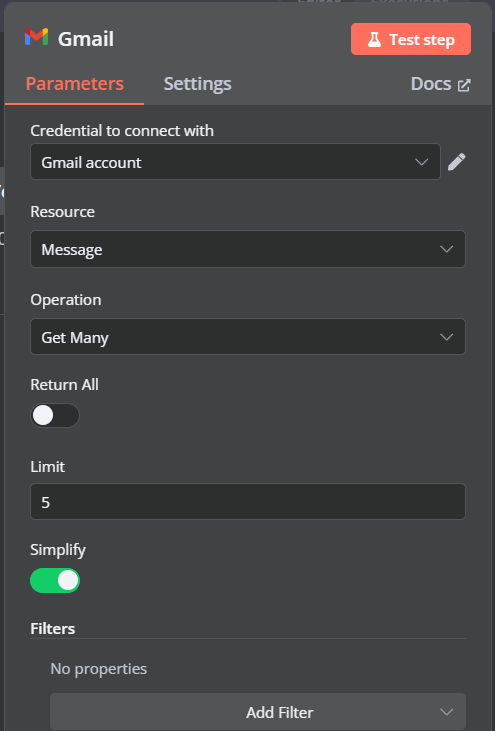Screen dimensions: 495x731
Task: Click the flask icon on Test step
Action: [x=374, y=40]
